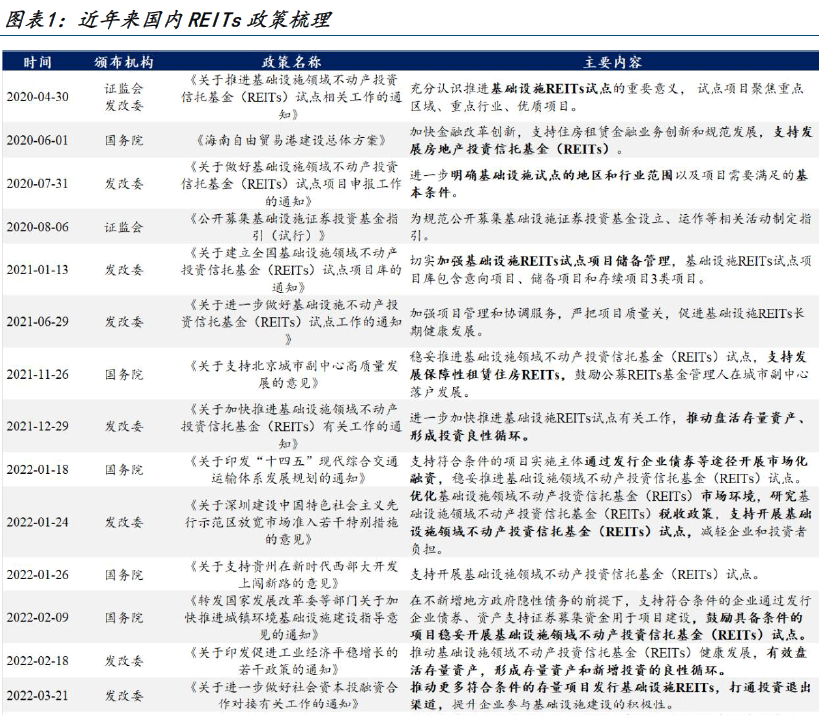Select the date cell 2020-04-30
Screen dimensions: 820x715
point(37,97)
